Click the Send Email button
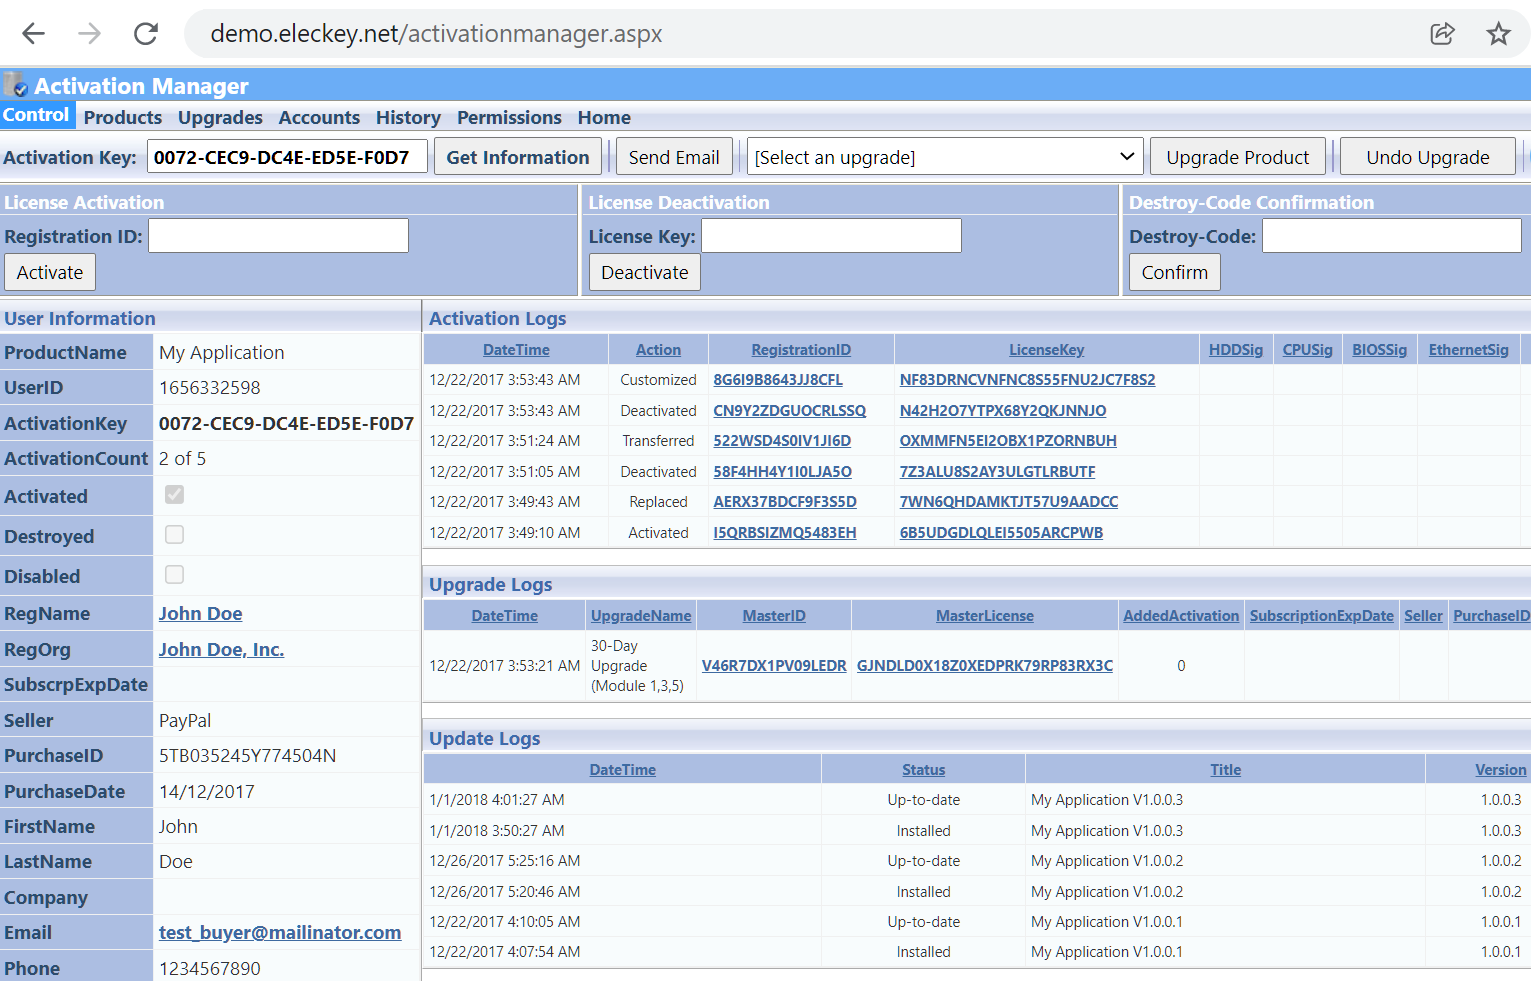The image size is (1531, 981). pyautogui.click(x=674, y=157)
